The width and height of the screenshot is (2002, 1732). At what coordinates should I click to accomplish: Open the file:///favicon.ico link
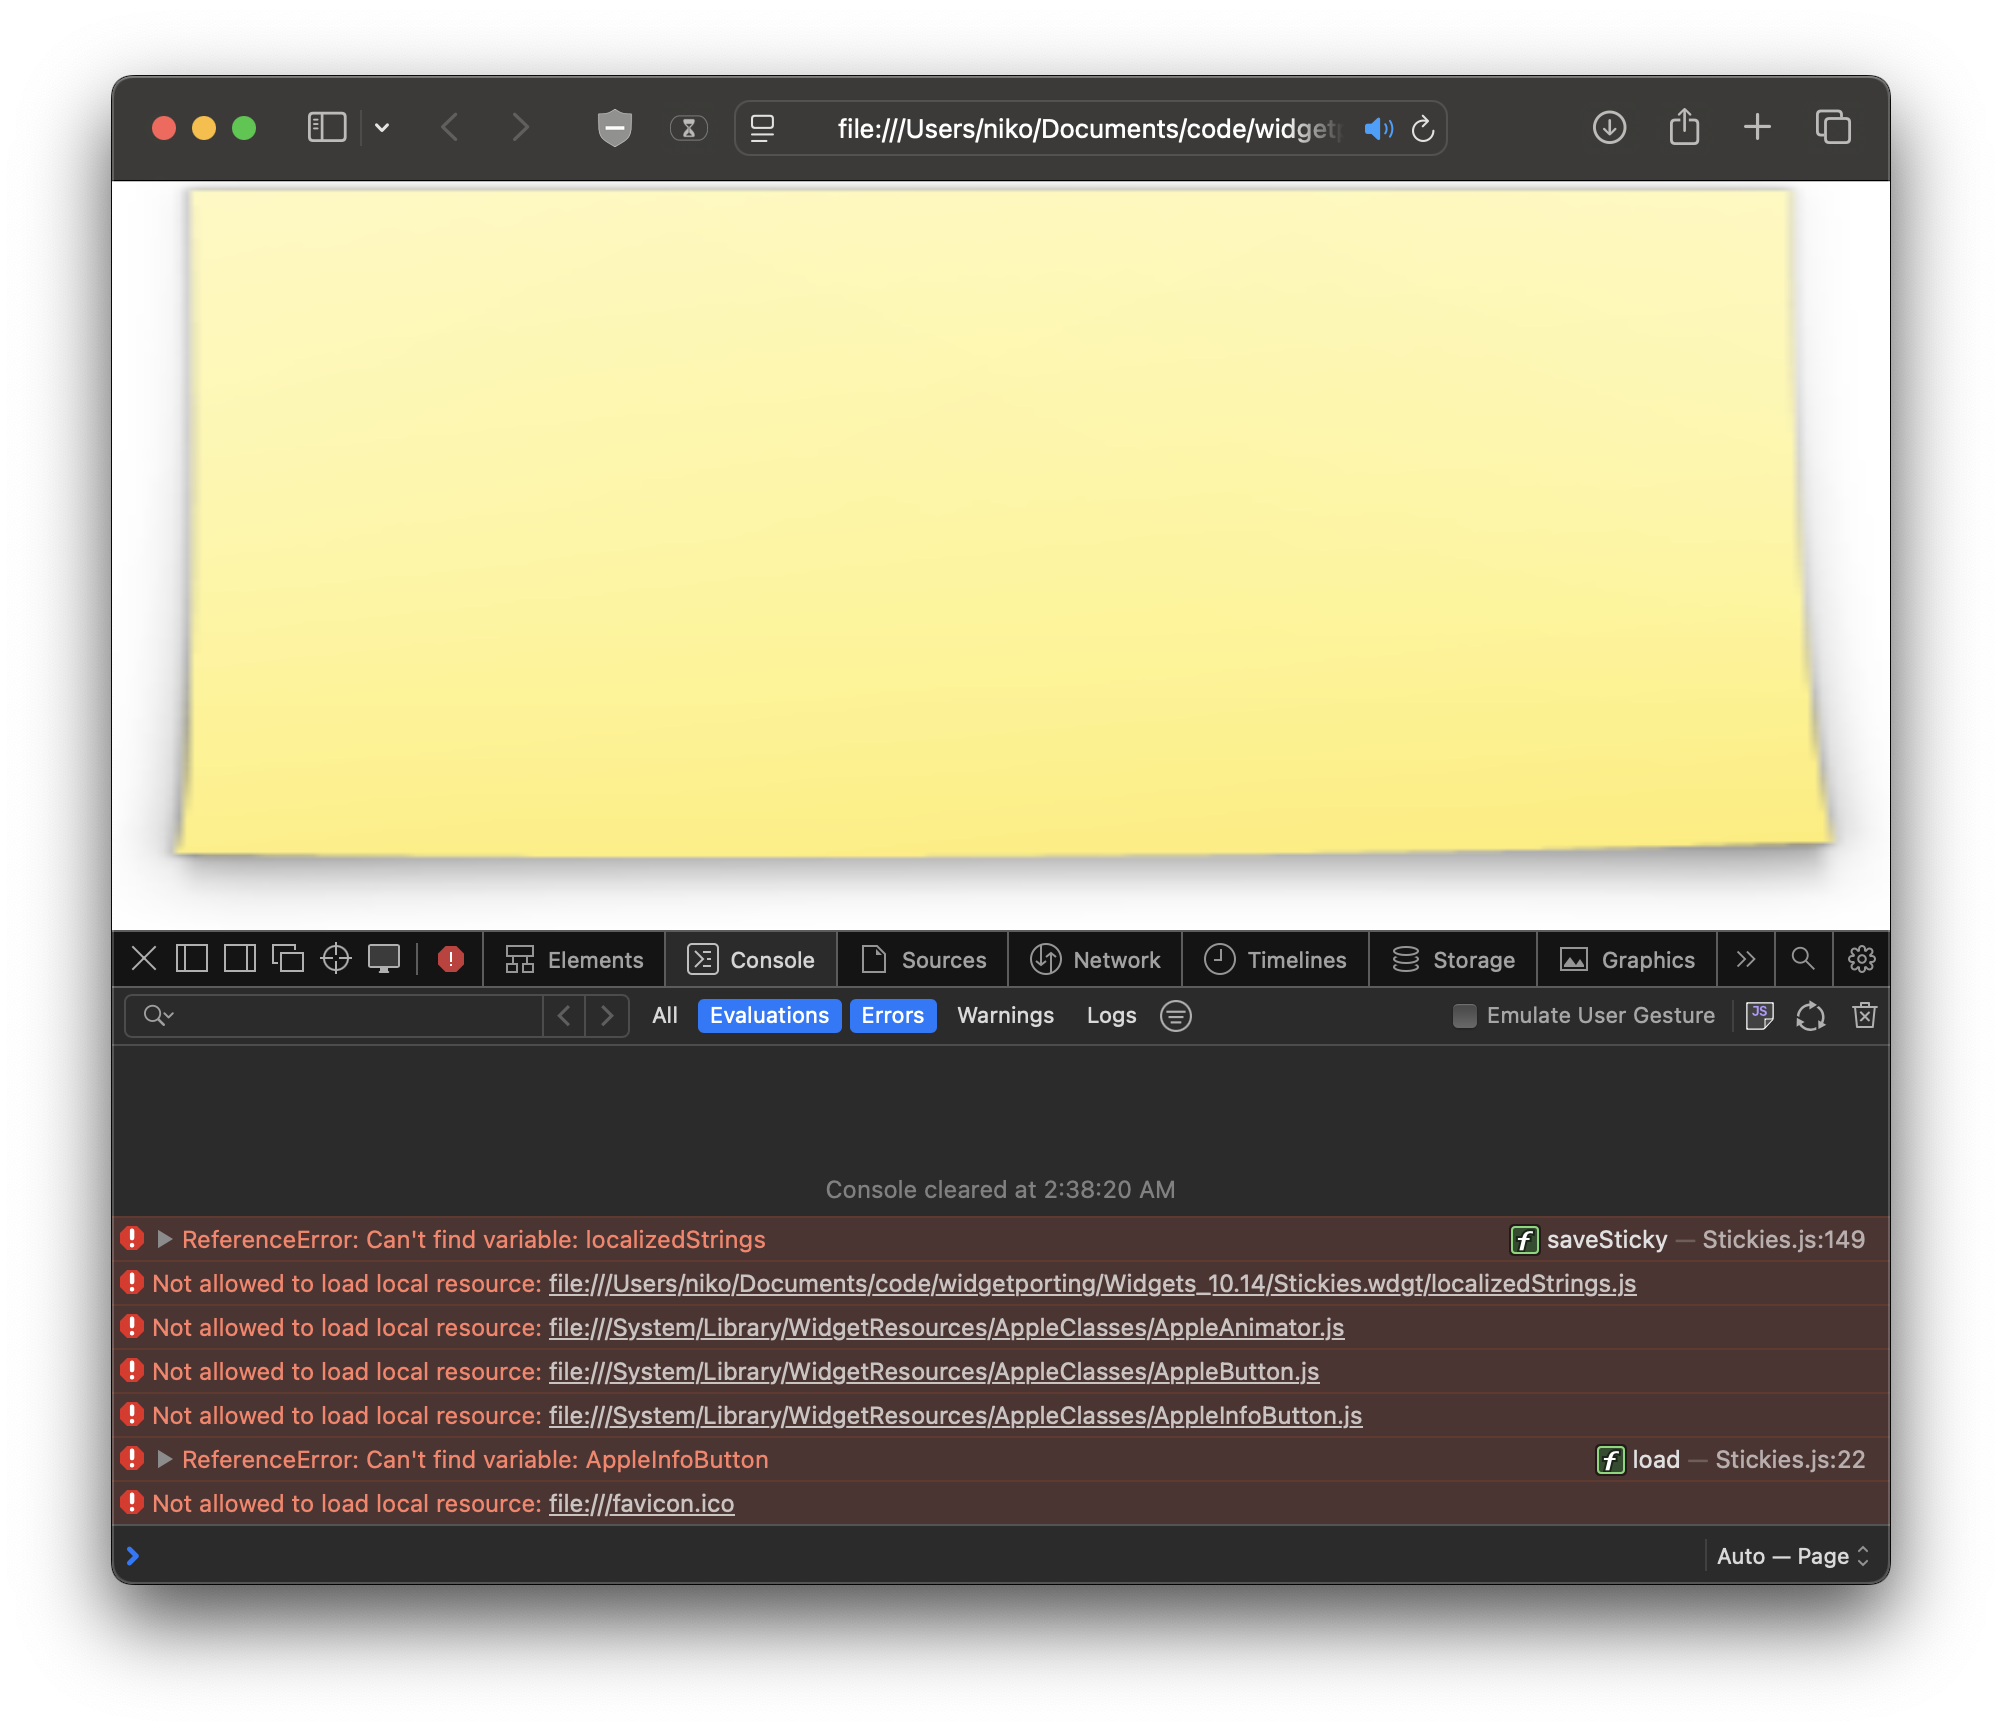tap(641, 1504)
